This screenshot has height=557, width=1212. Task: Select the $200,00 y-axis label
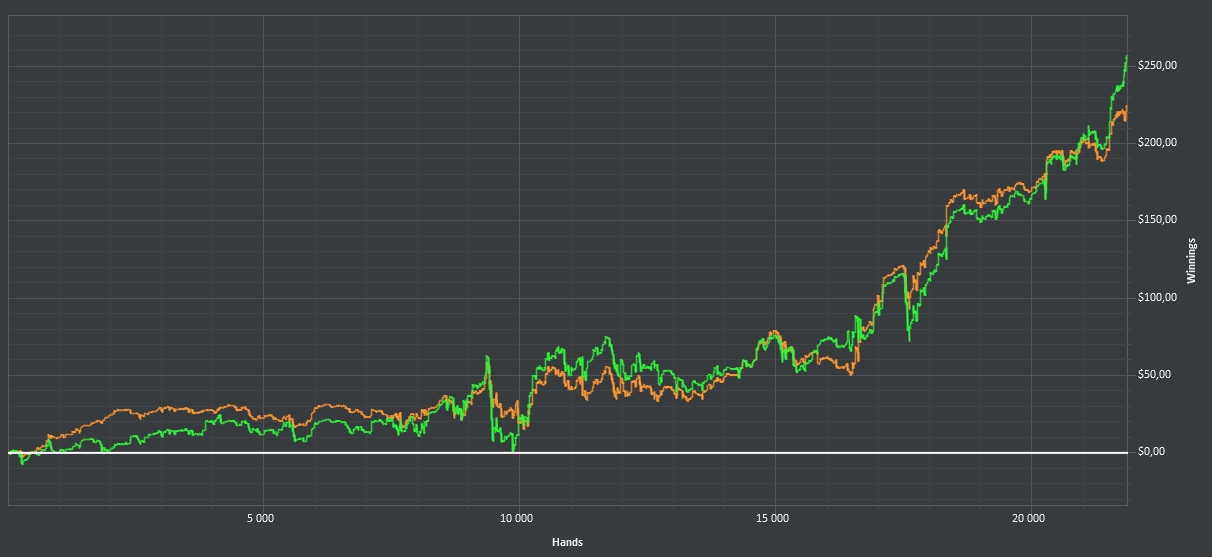tap(1157, 143)
